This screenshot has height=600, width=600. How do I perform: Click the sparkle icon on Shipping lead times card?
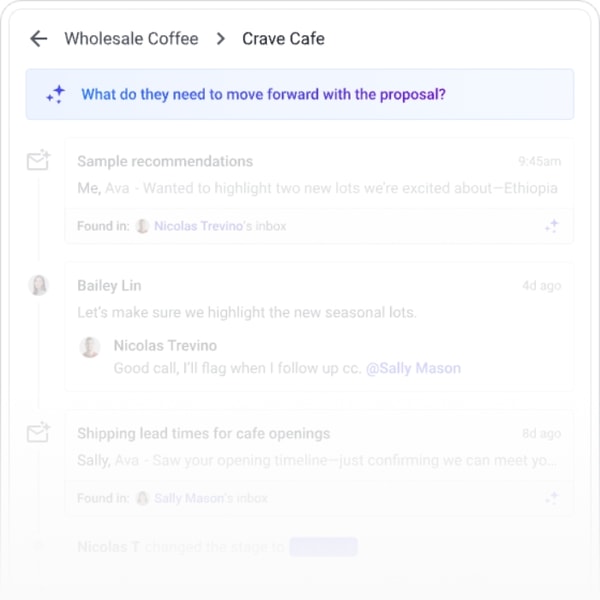pyautogui.click(x=552, y=498)
